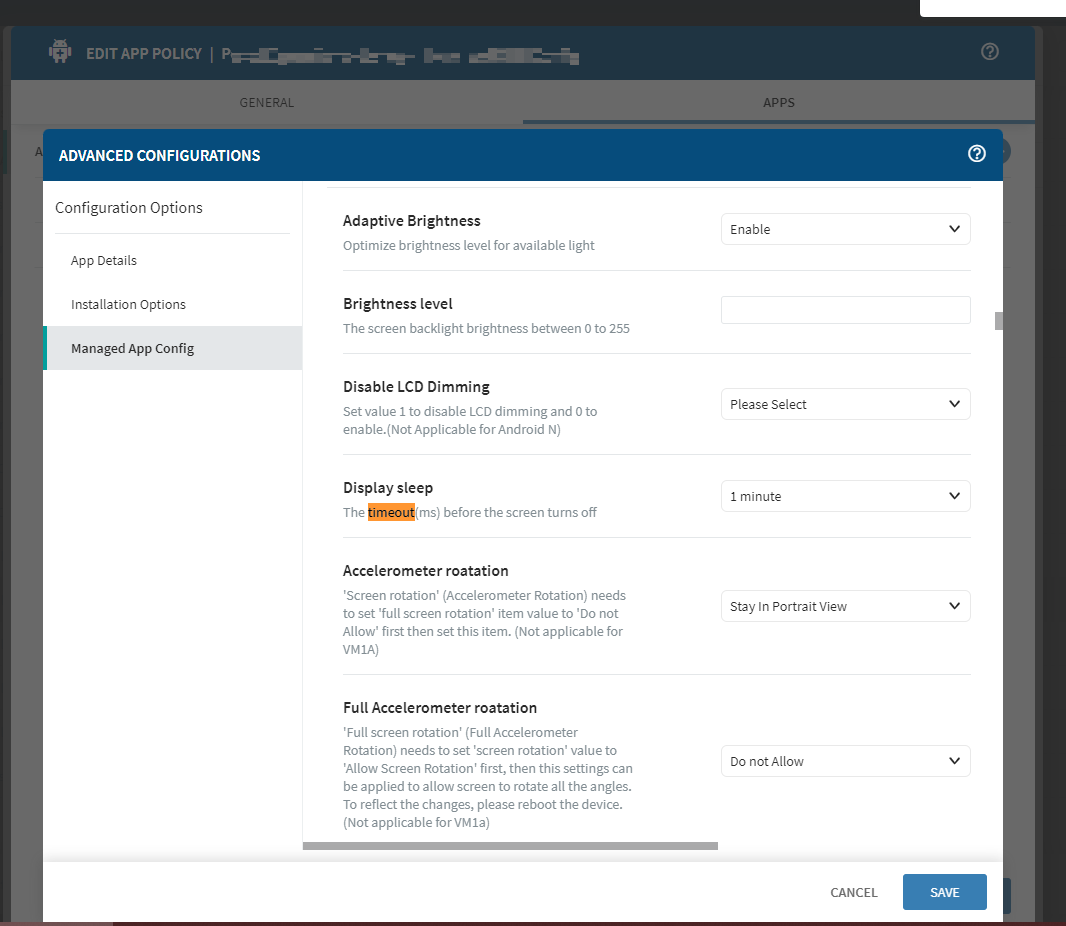Expand the Disable LCD Dimming dropdown

coord(845,404)
